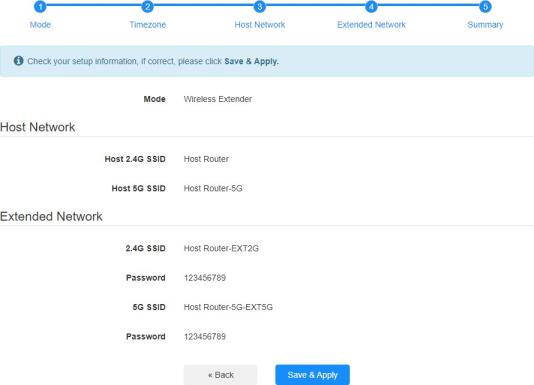This screenshot has width=534, height=385.
Task: Click the 'Host Network' section heading
Action: [x=37, y=127]
